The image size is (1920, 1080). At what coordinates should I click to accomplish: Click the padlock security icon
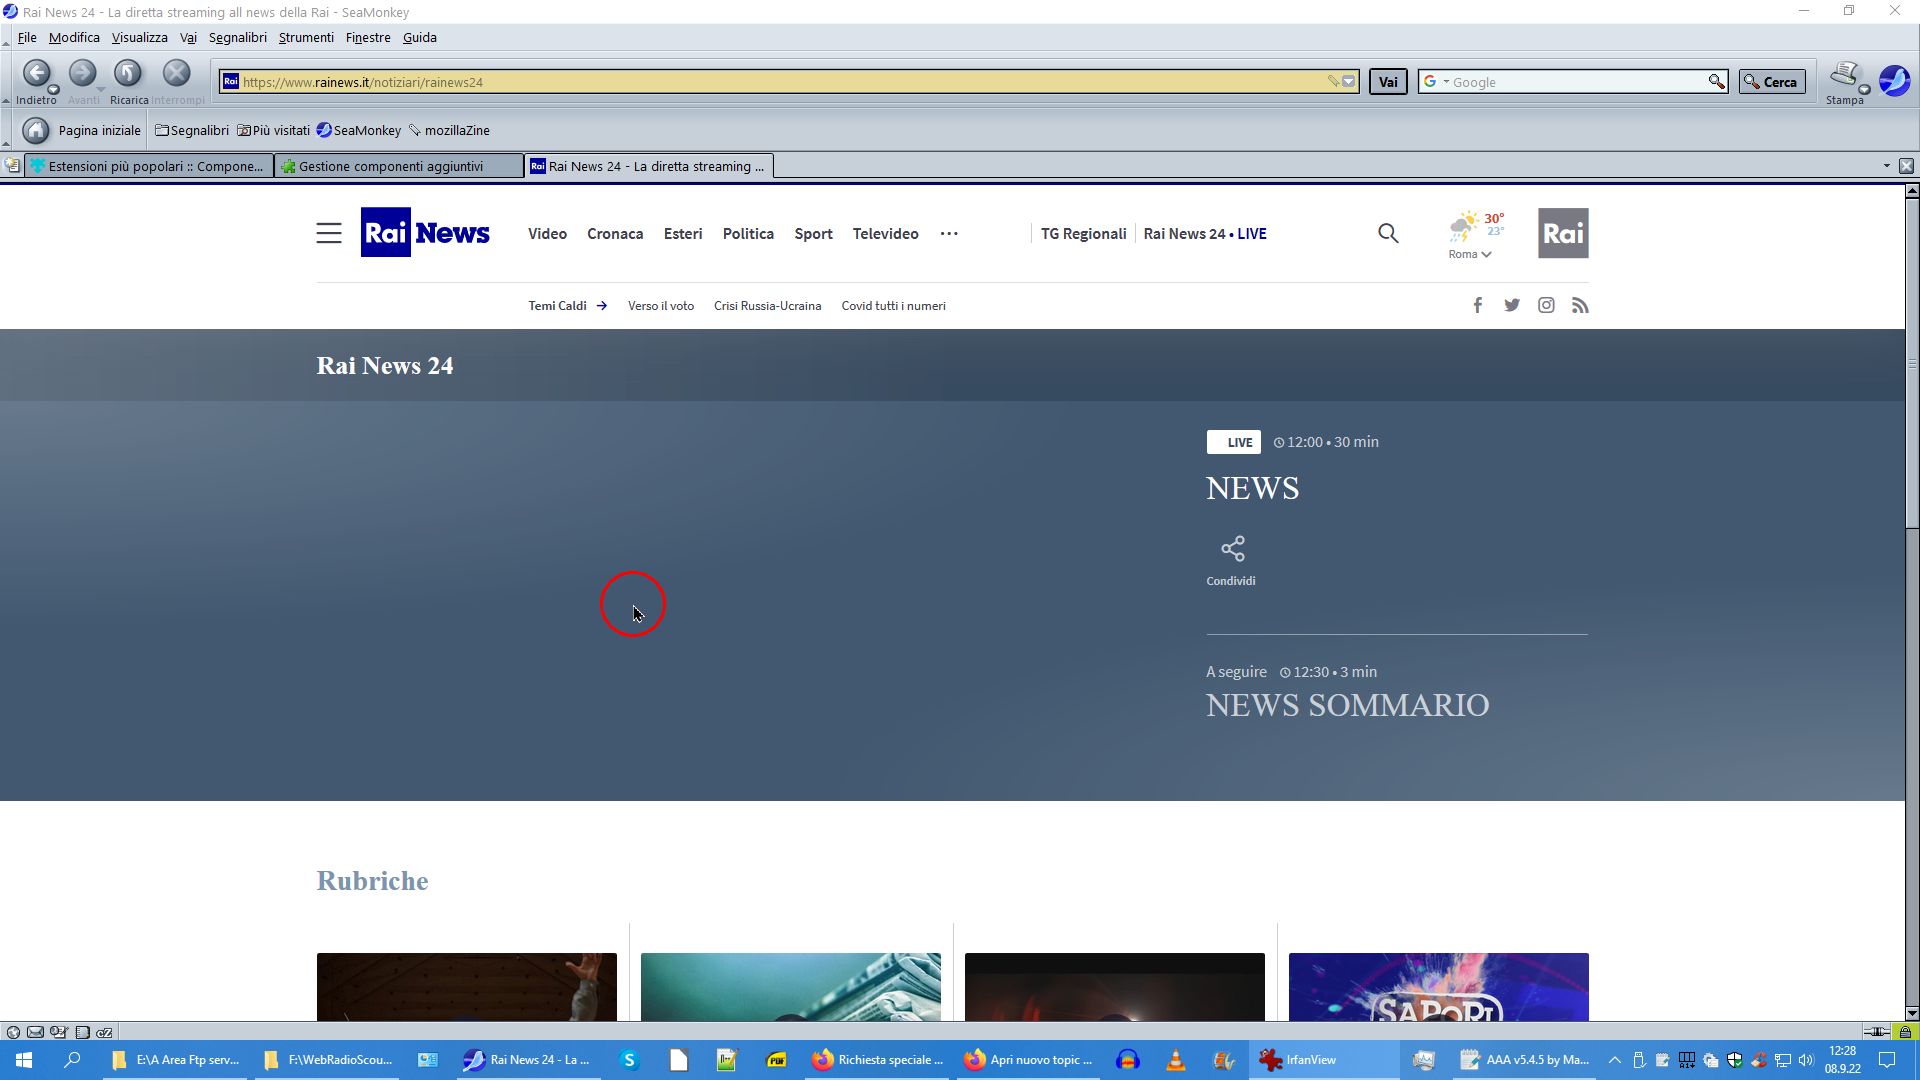[1905, 1032]
